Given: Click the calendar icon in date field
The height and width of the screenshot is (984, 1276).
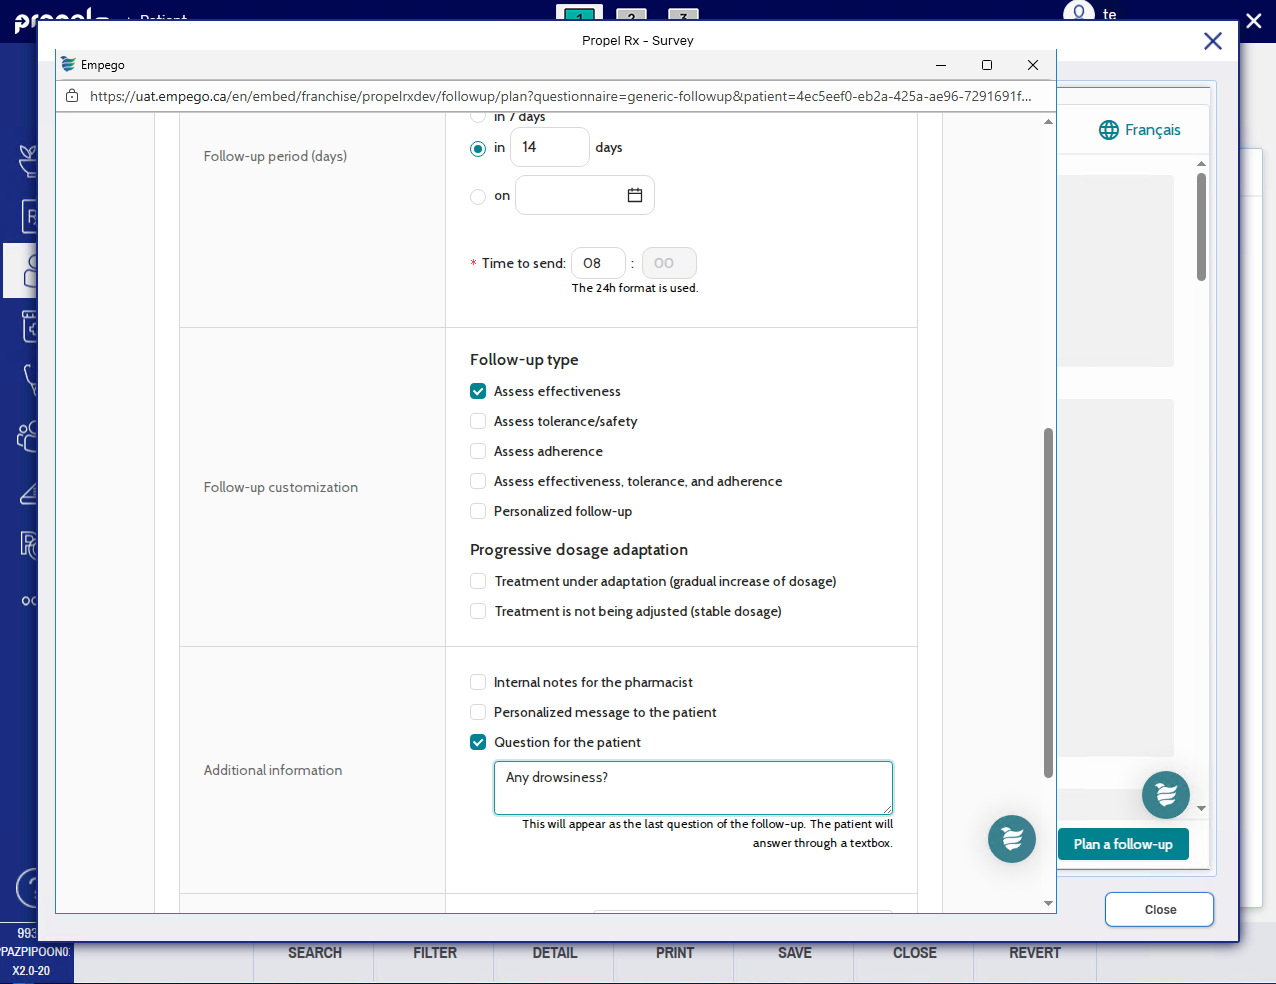Looking at the screenshot, I should 634,195.
